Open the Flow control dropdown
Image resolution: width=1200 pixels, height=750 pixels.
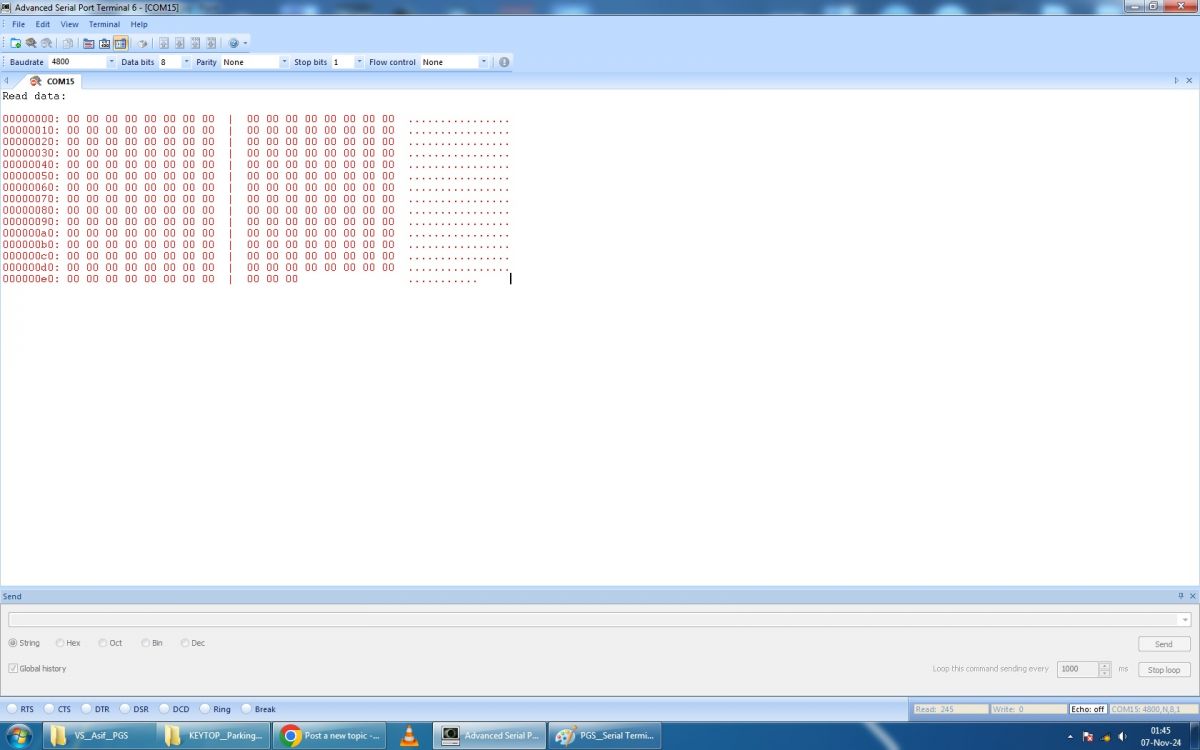point(484,62)
